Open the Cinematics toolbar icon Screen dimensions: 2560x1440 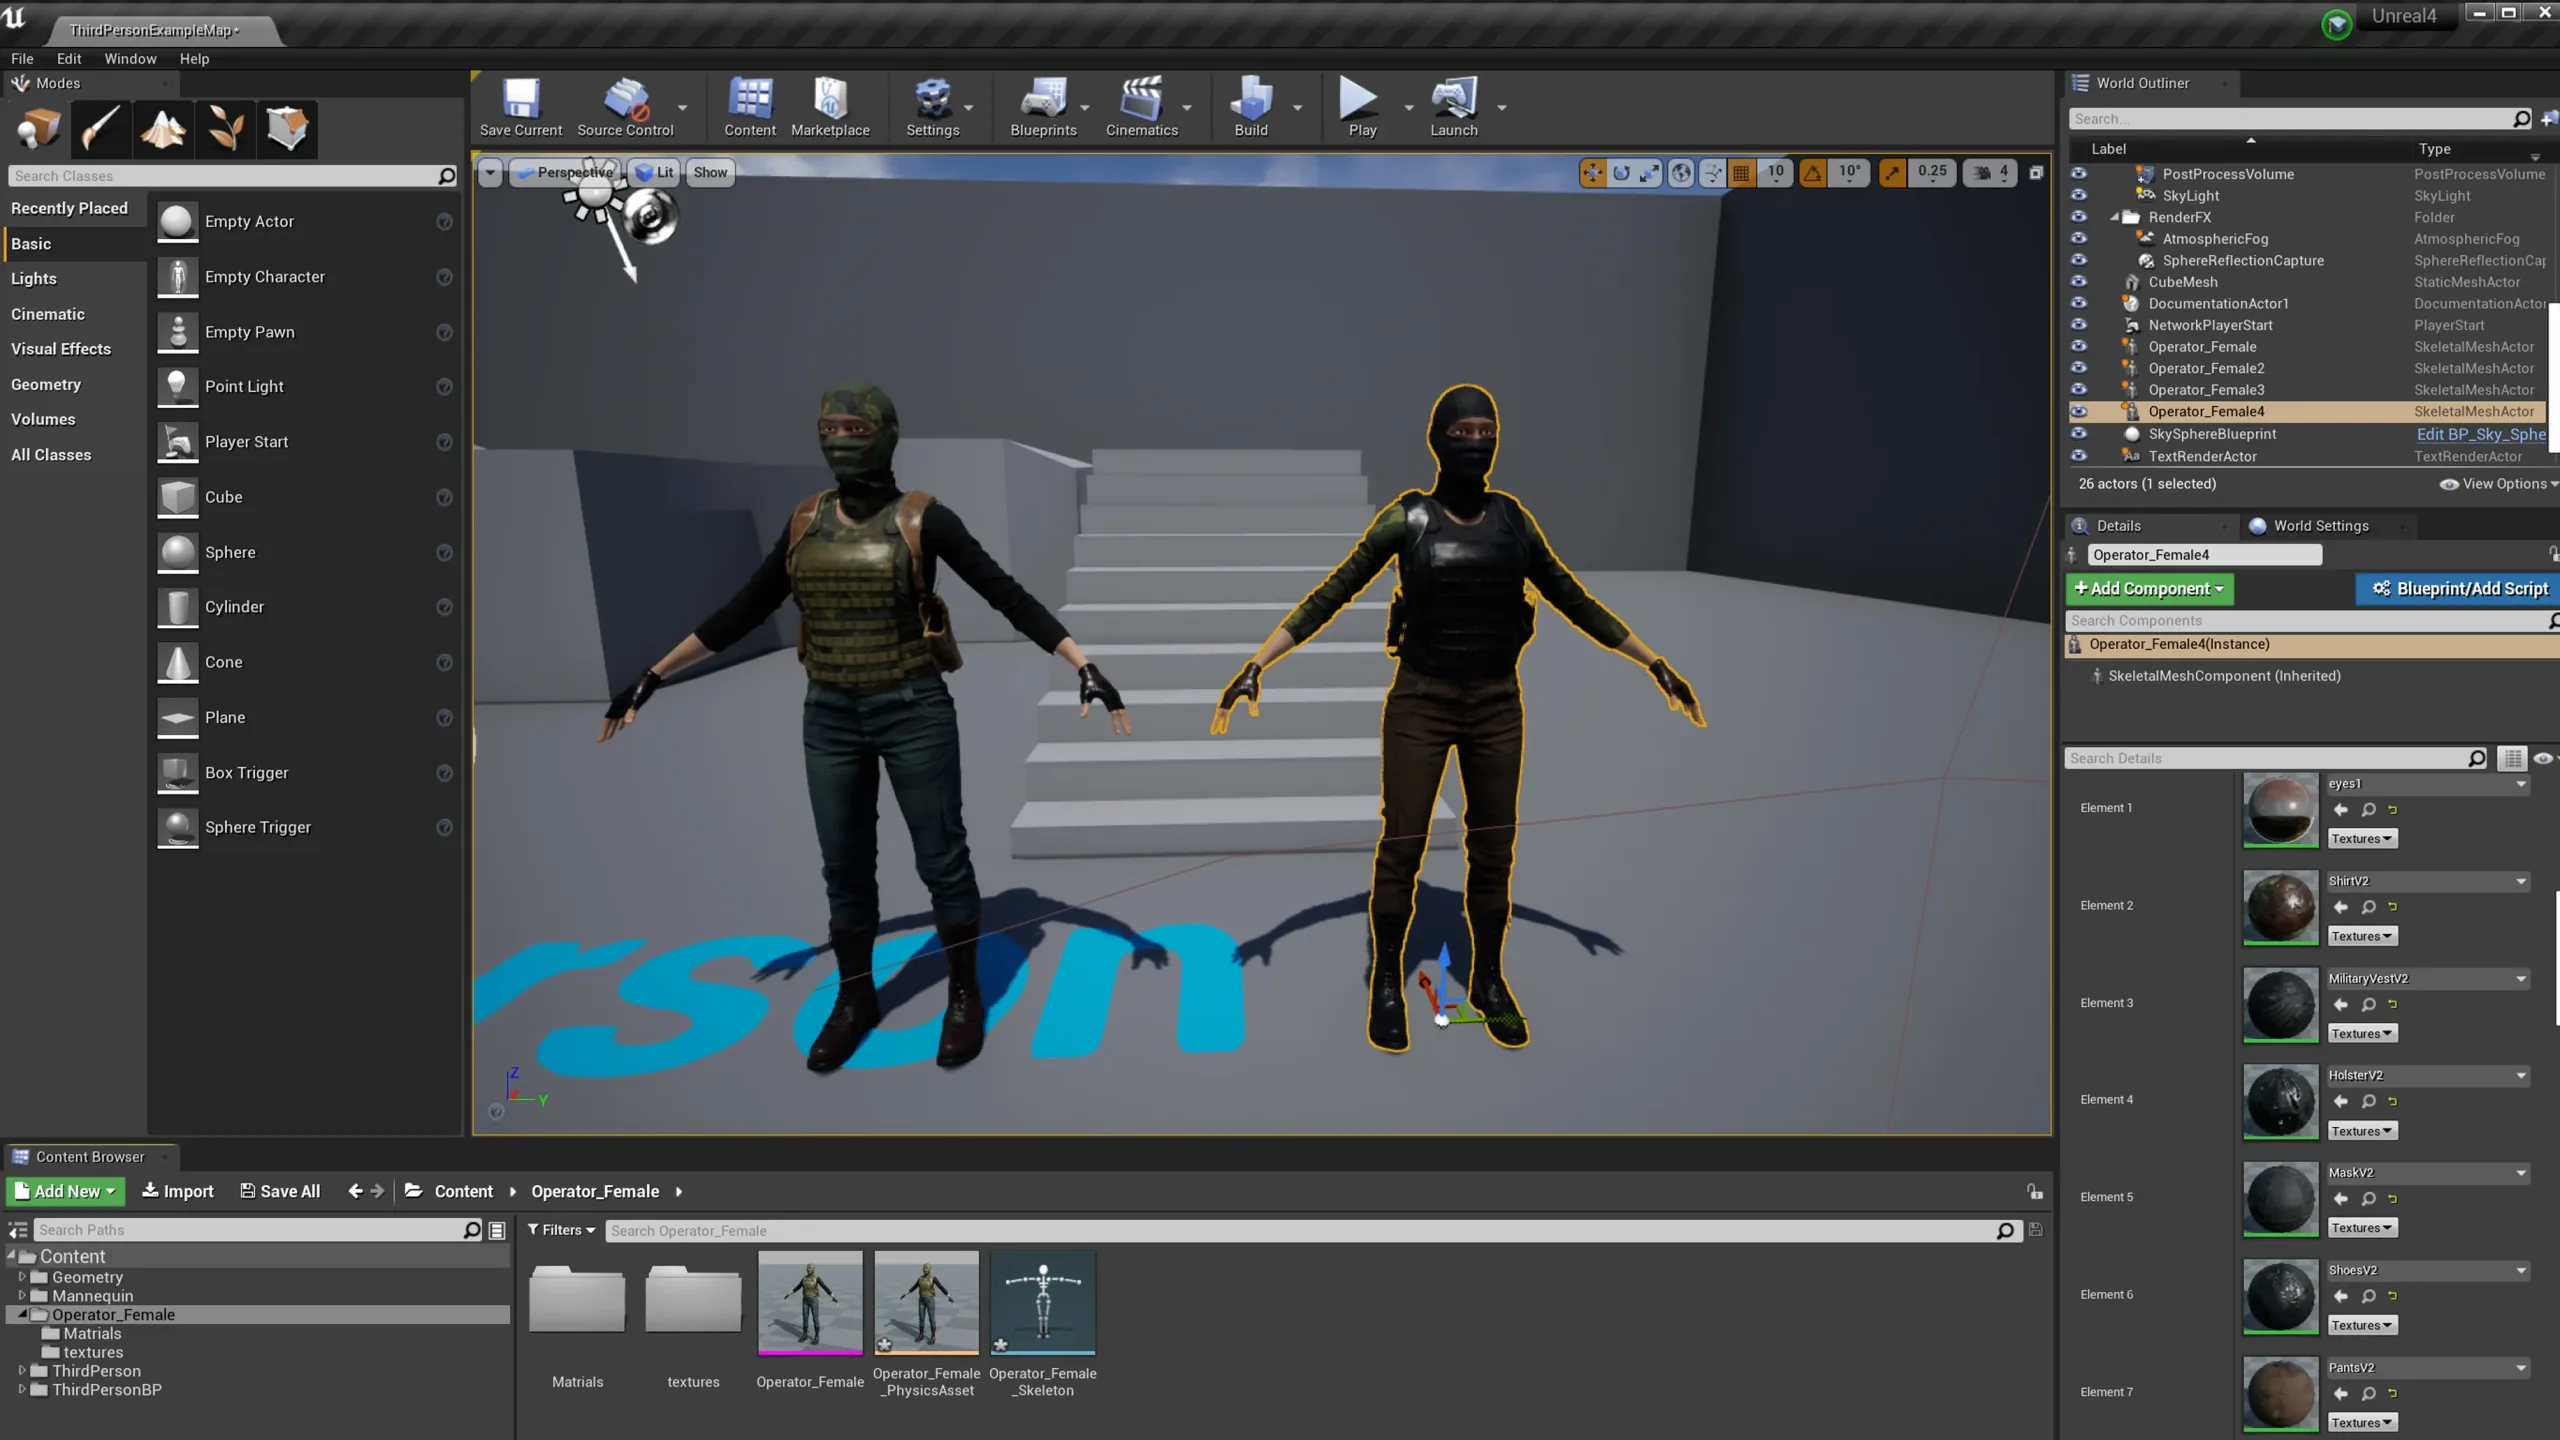click(1141, 107)
